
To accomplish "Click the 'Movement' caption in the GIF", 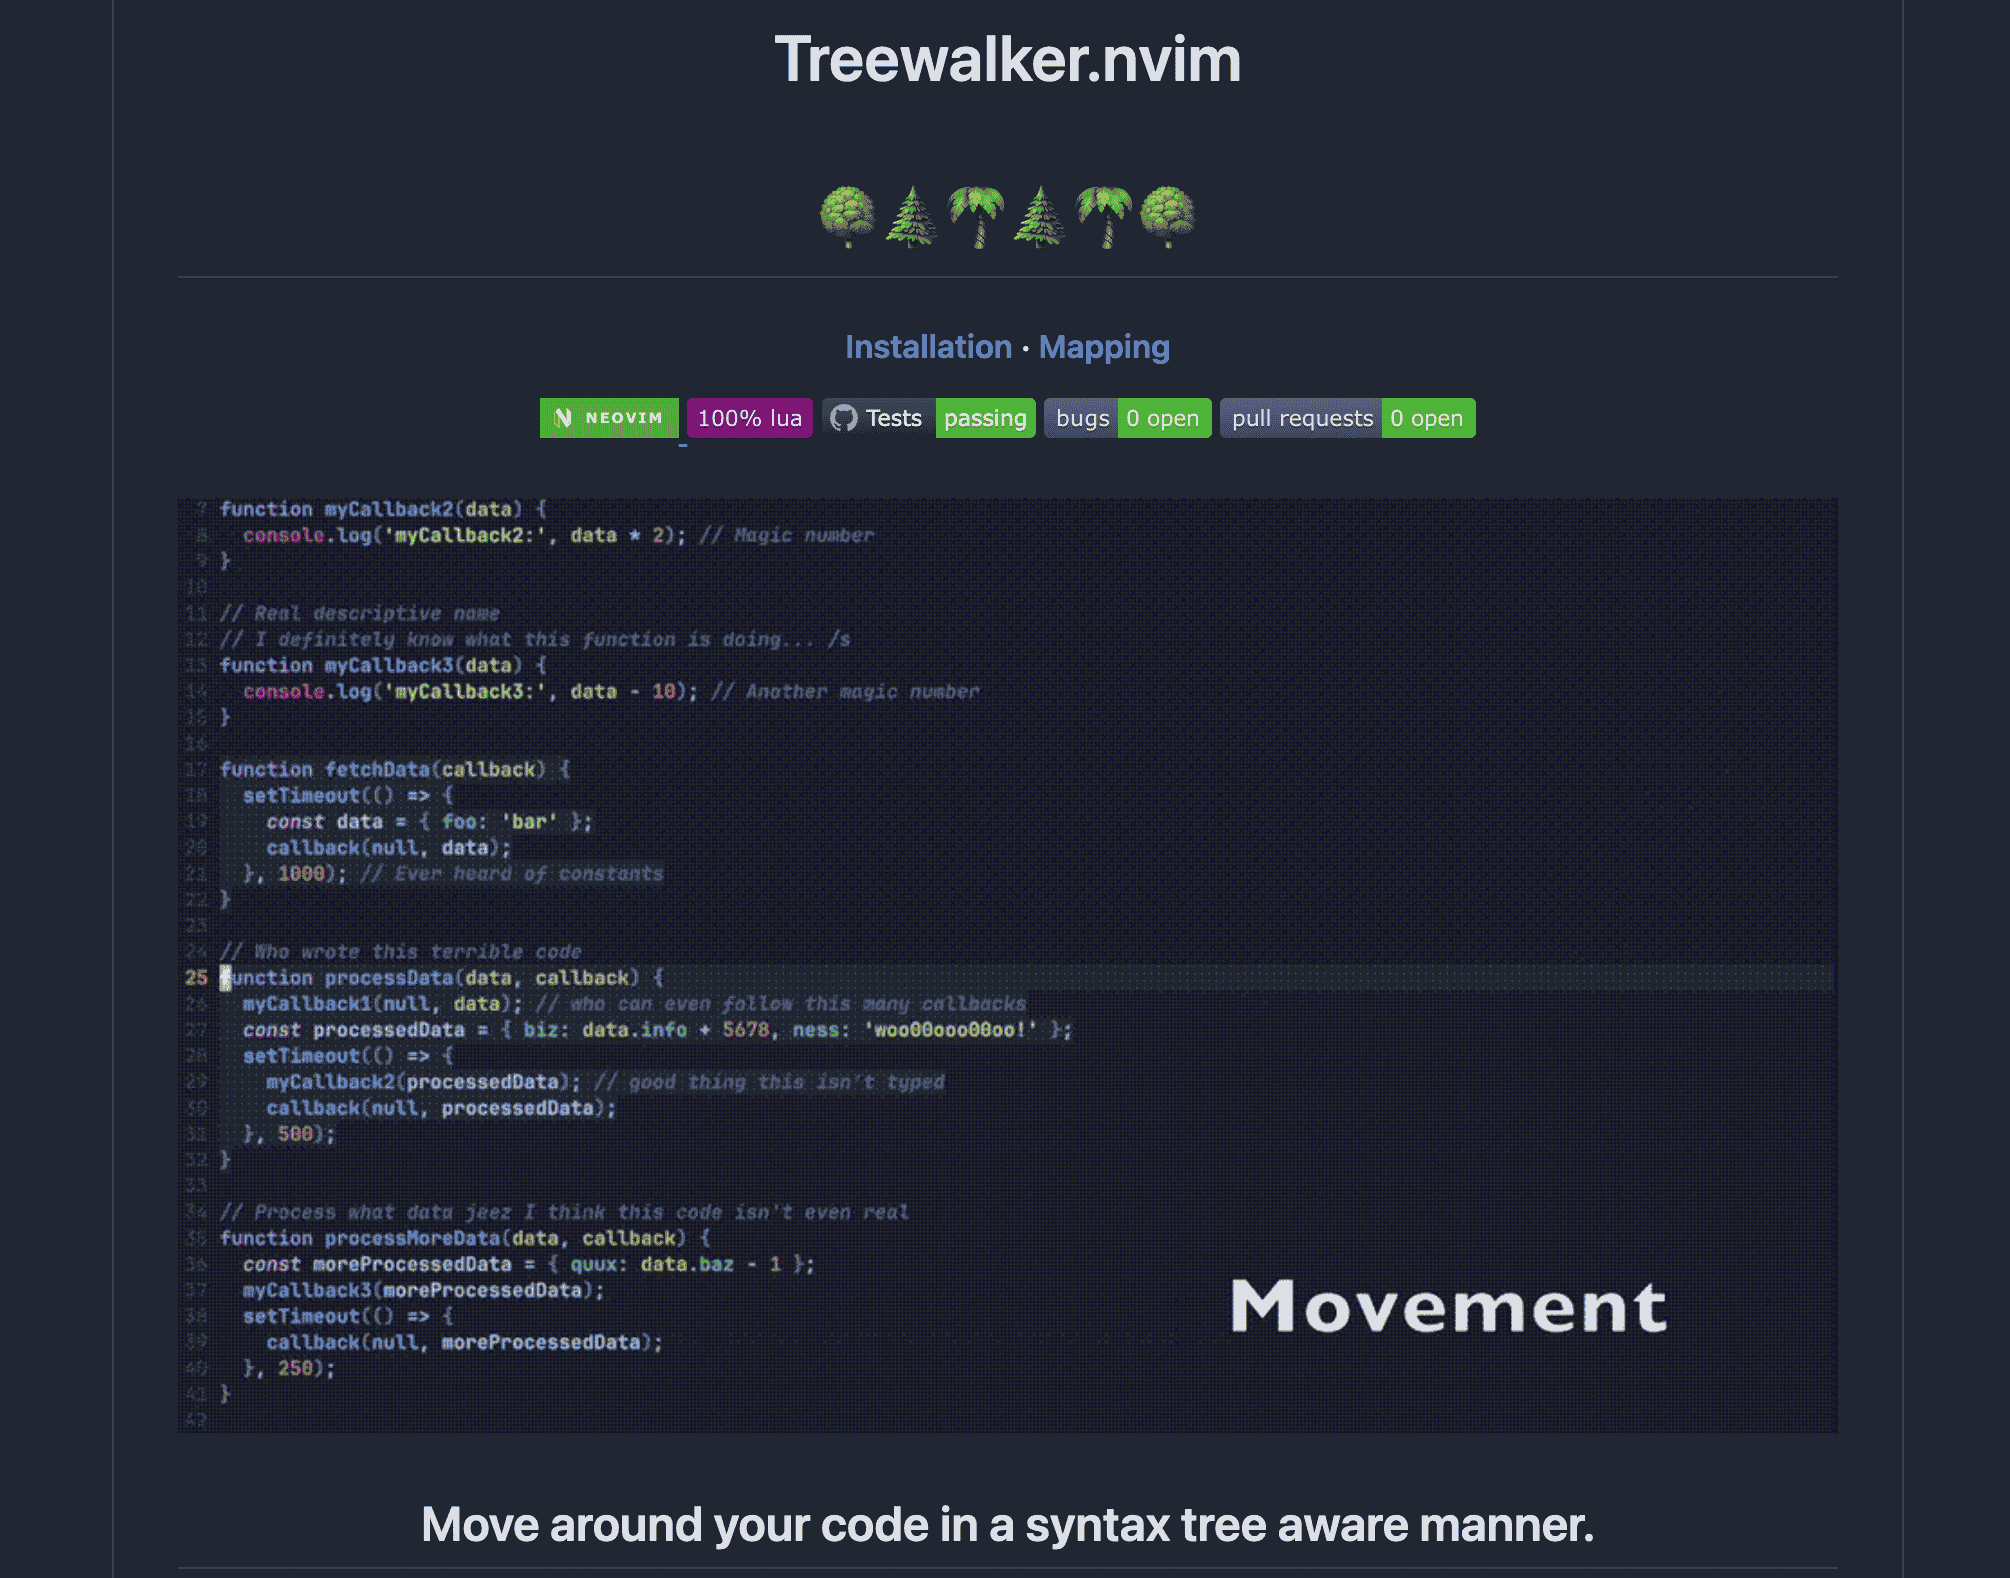I will tap(1449, 1306).
